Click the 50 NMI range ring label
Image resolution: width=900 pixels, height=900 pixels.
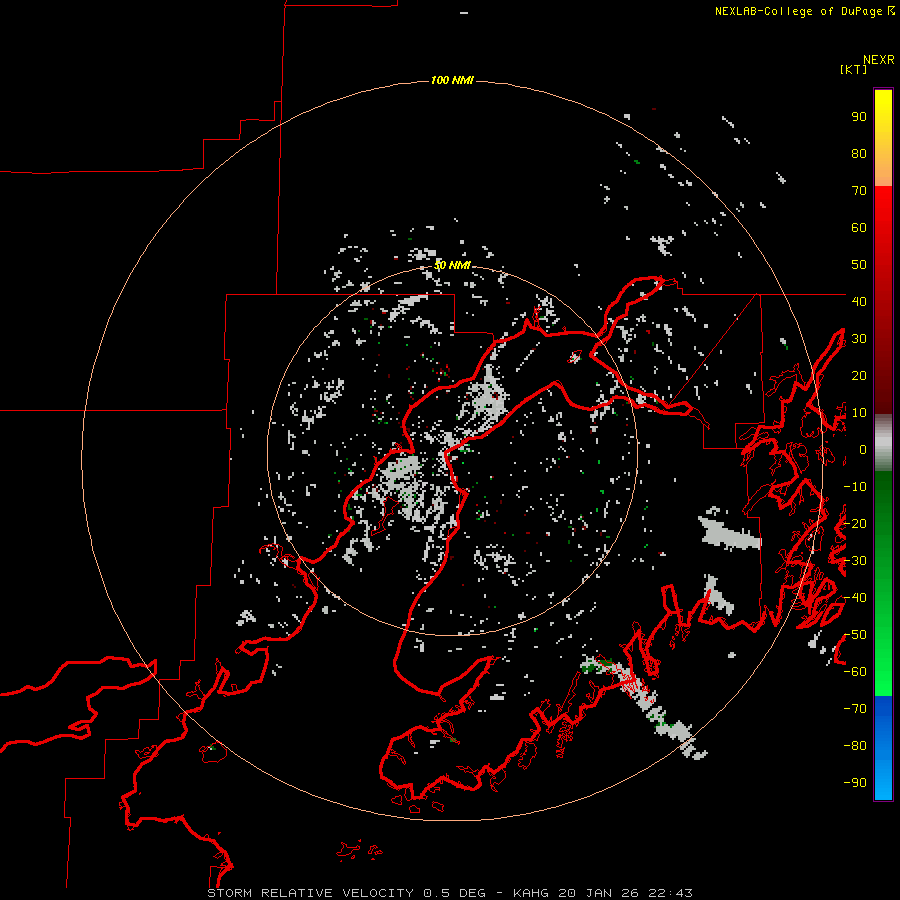tap(452, 265)
